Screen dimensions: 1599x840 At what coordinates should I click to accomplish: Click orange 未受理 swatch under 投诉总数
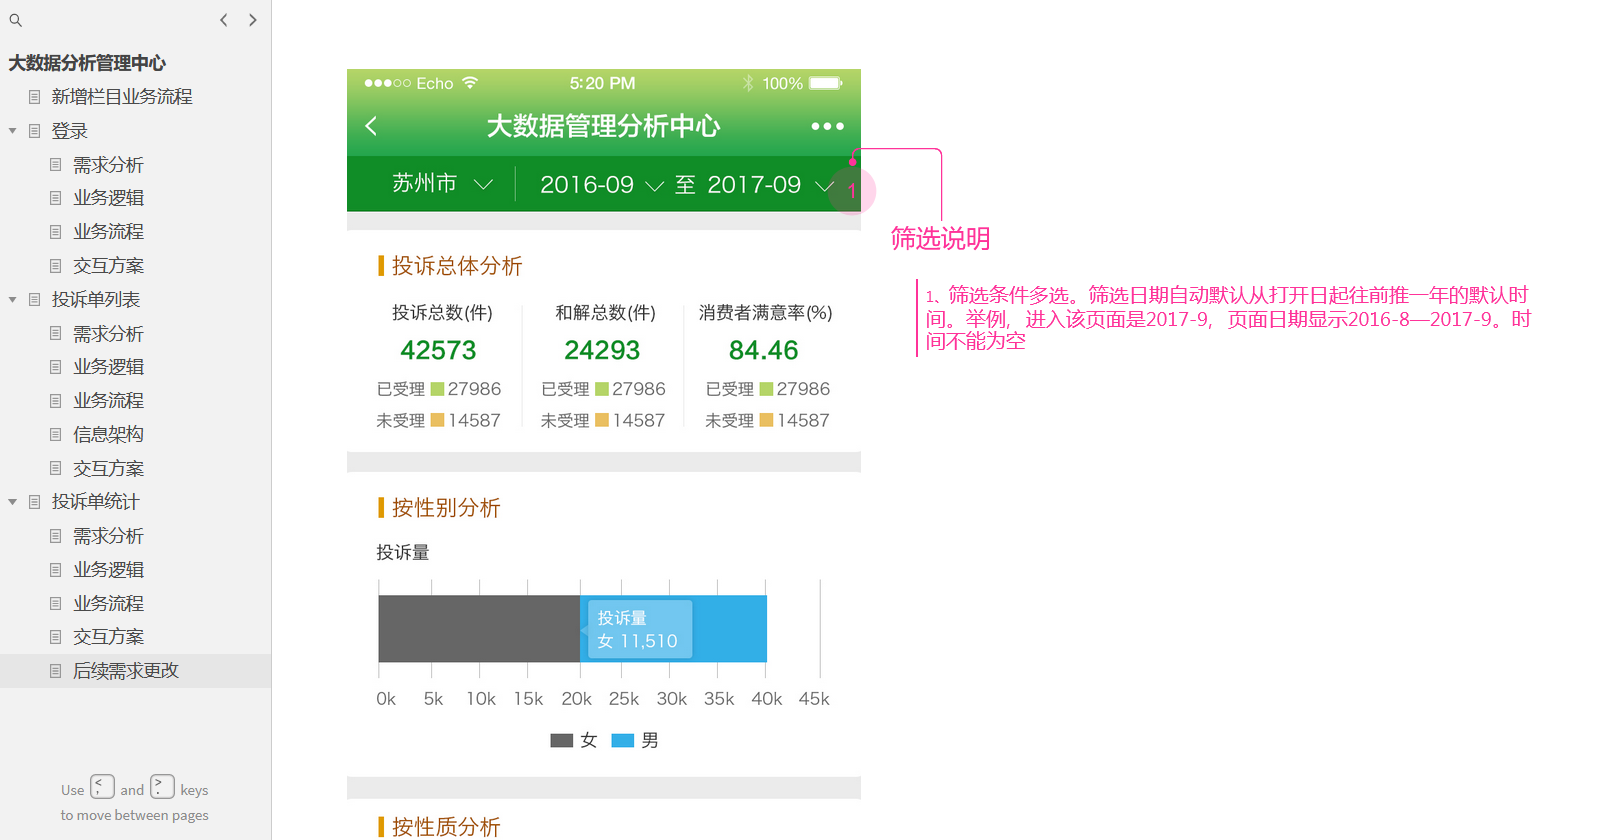pos(437,421)
